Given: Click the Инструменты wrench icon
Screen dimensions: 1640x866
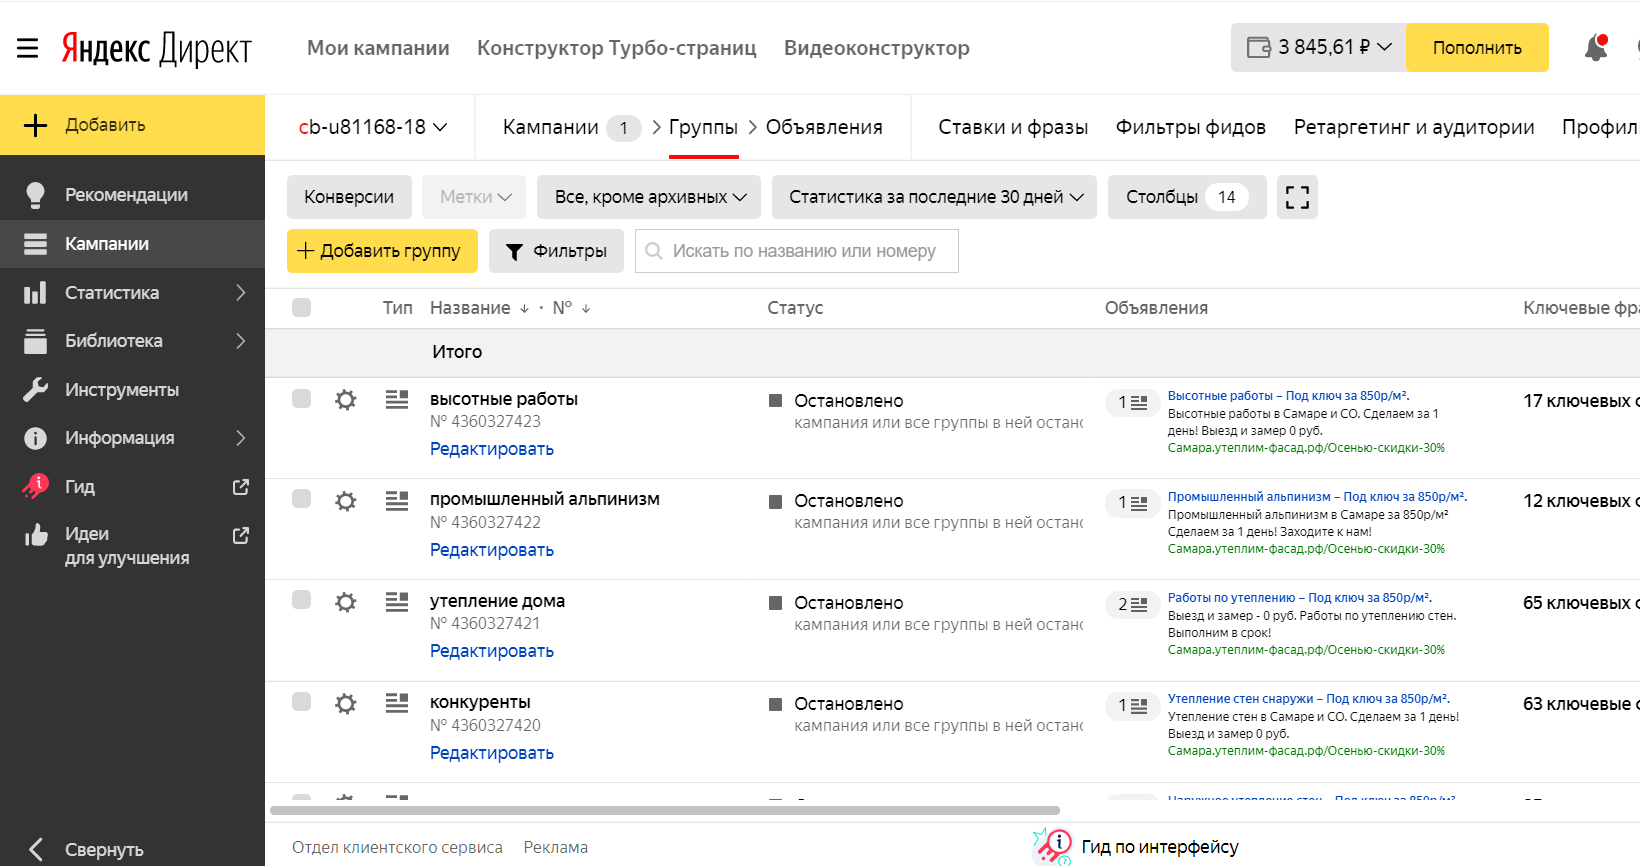Looking at the screenshot, I should 35,390.
